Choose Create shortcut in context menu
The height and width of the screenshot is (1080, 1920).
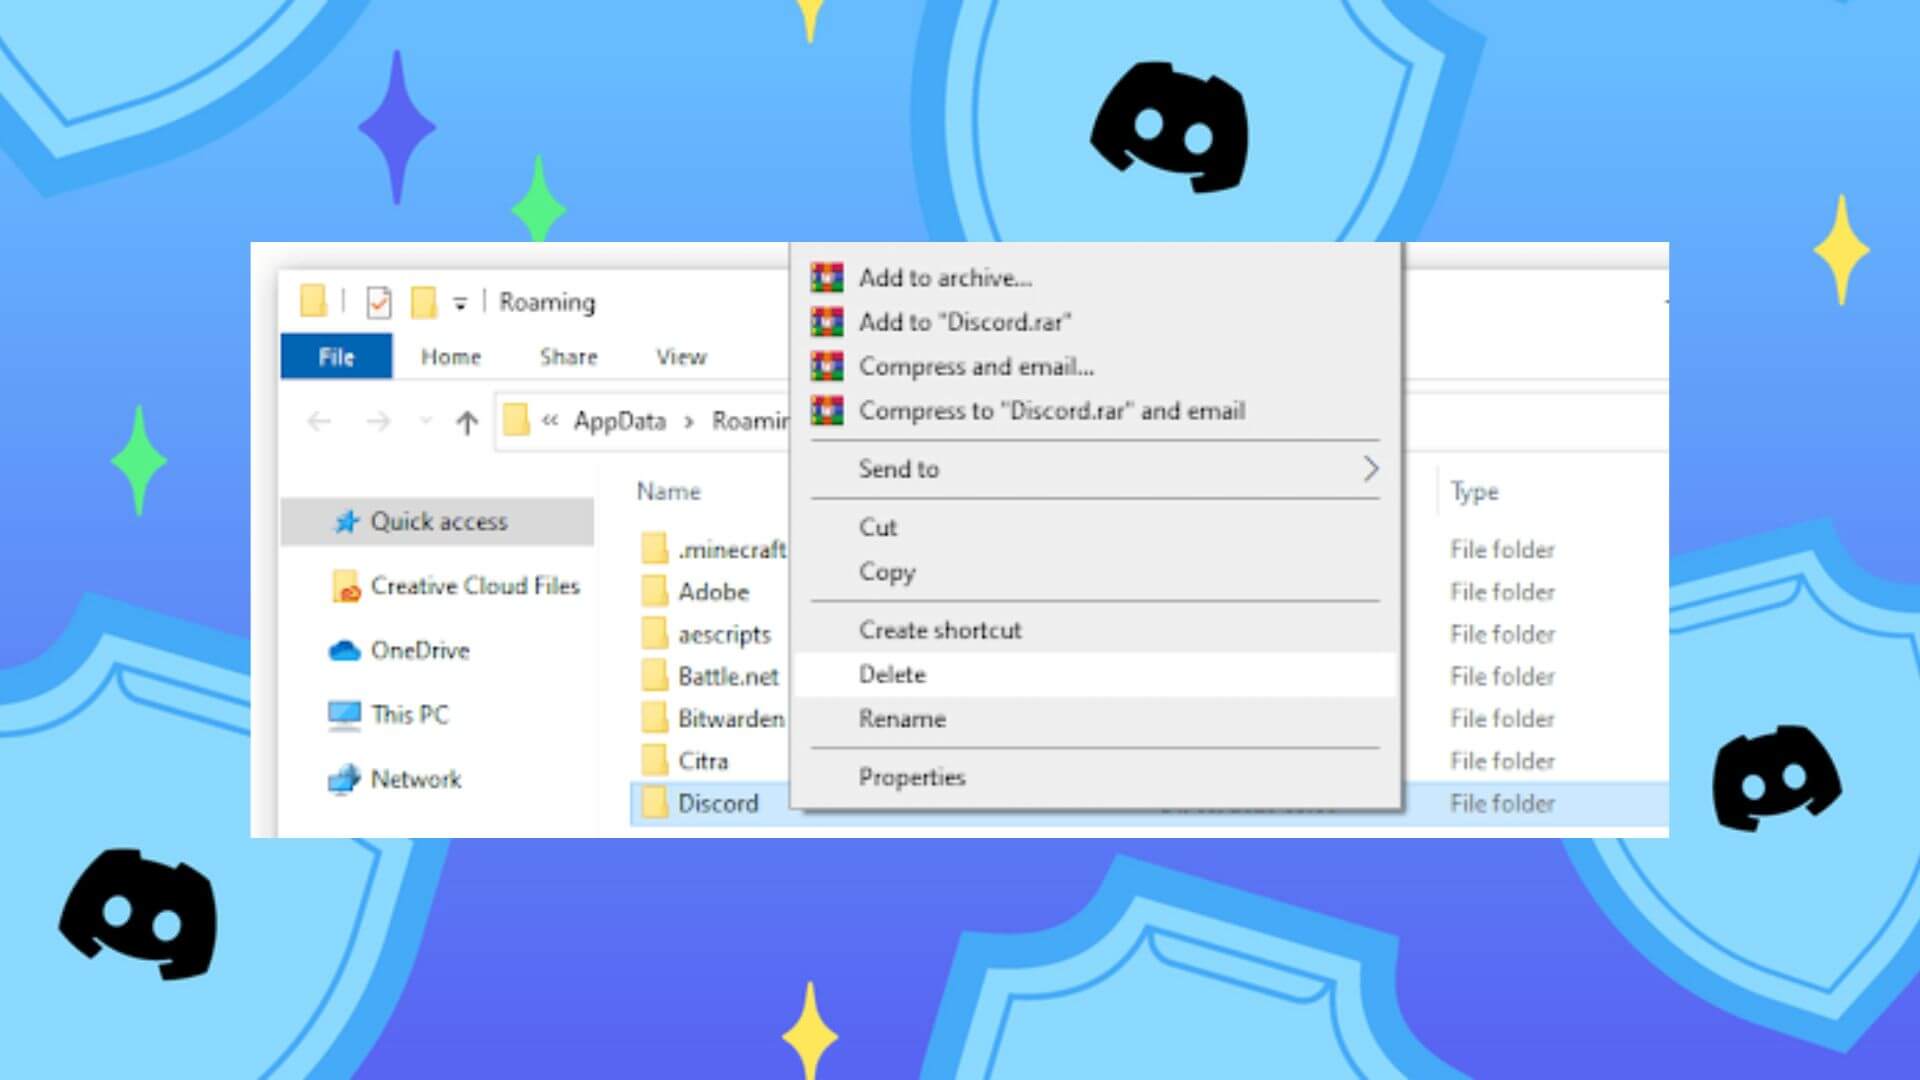[1094, 630]
